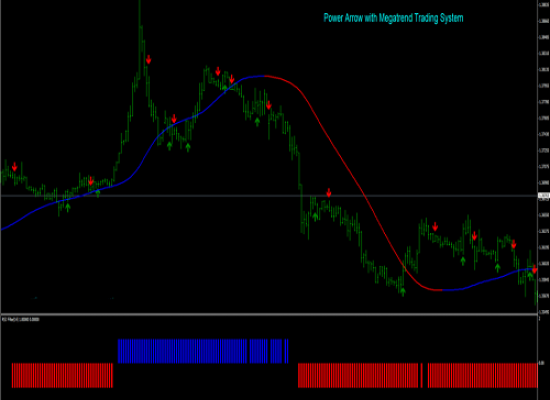Click the red sell arrow beside the tallest price spike
Image resolution: width=550 pixels, height=400 pixels.
click(x=149, y=59)
